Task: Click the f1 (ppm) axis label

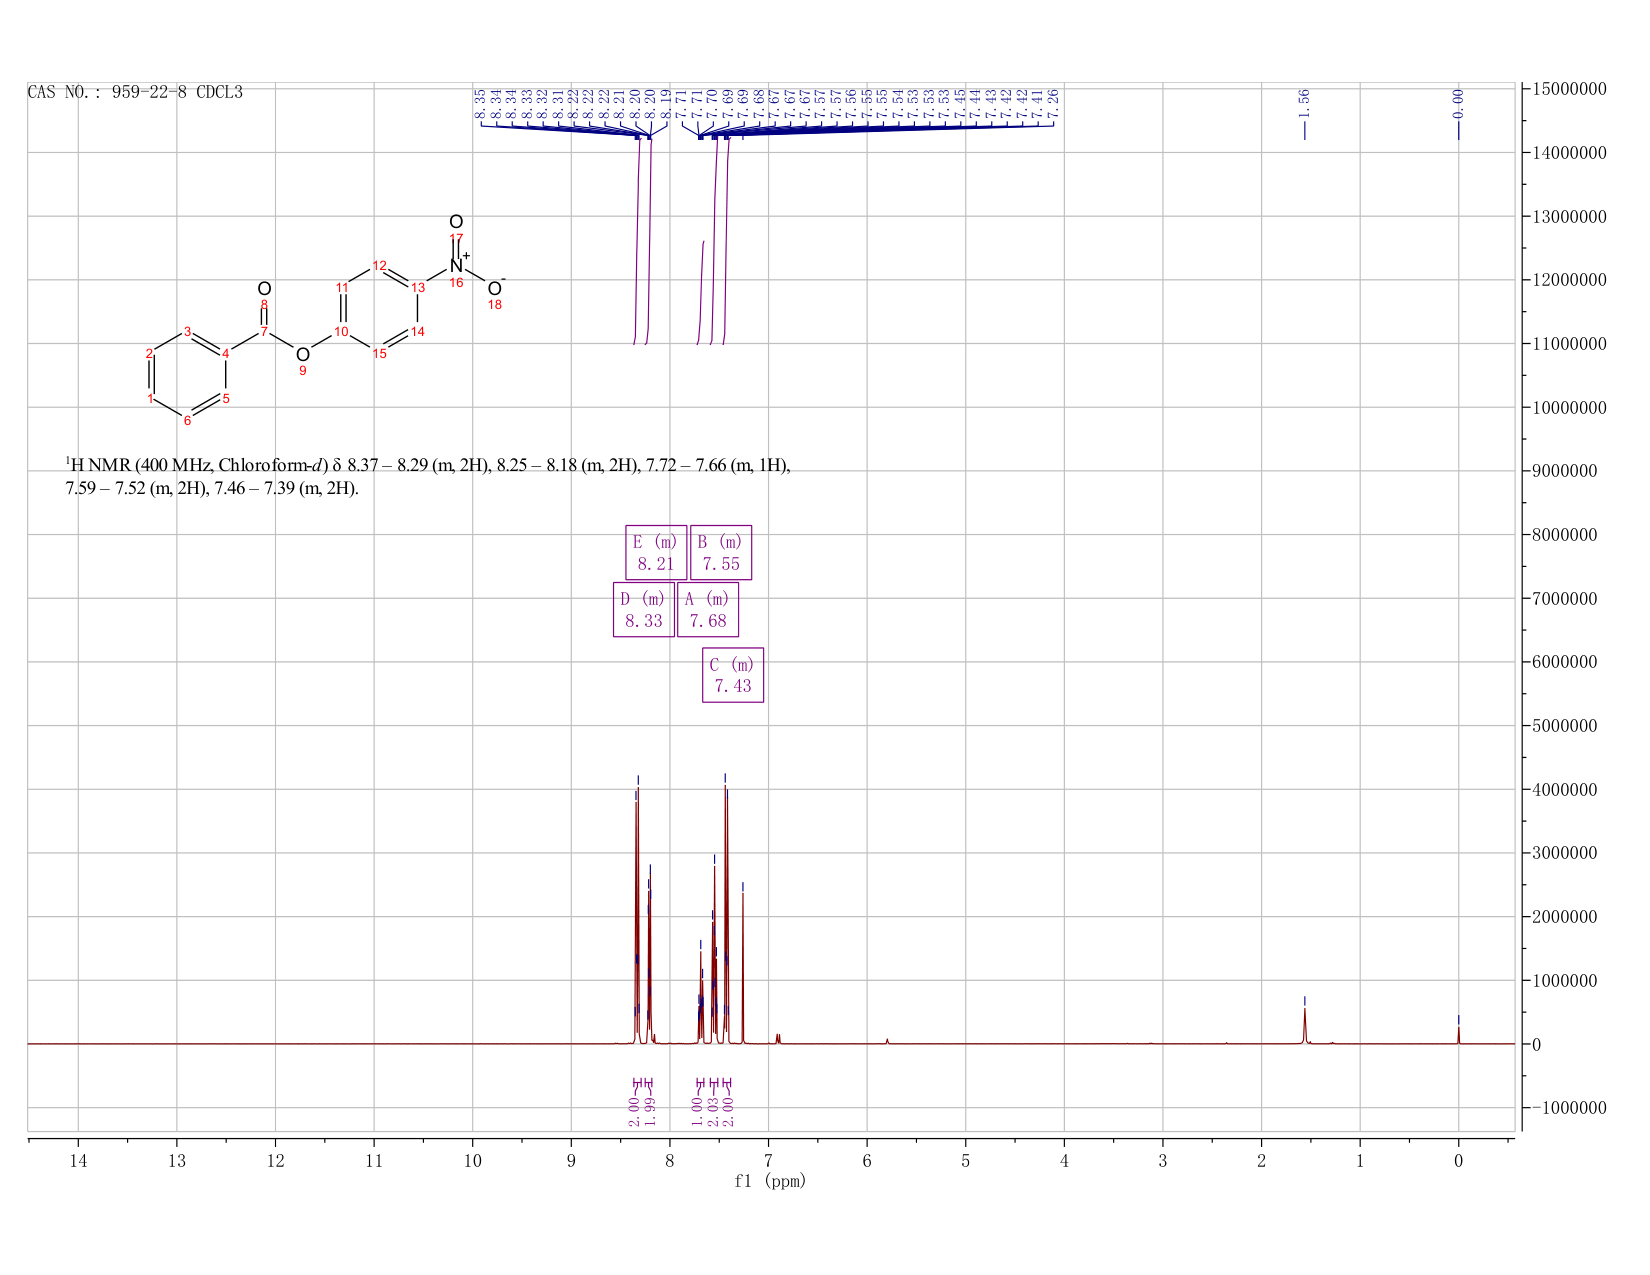Action: click(770, 1181)
